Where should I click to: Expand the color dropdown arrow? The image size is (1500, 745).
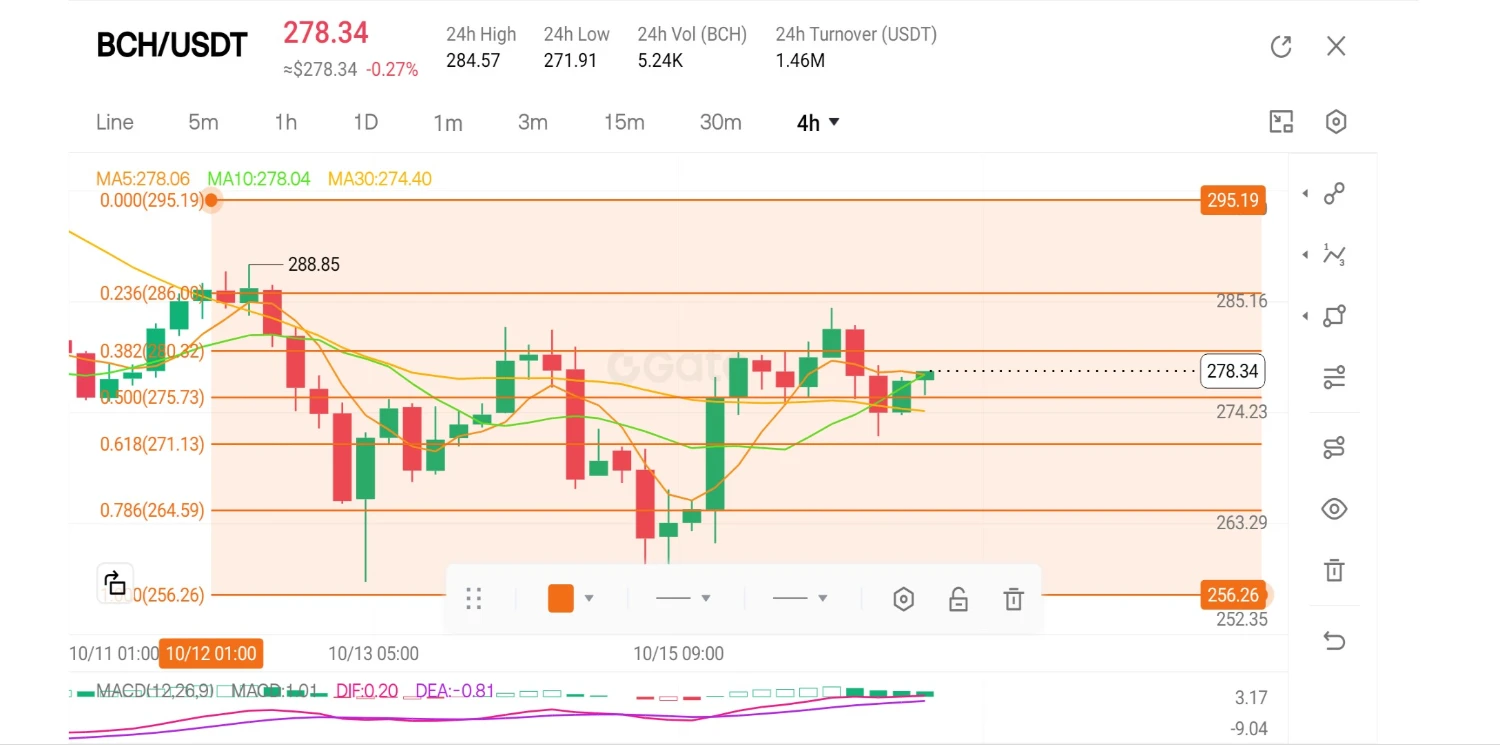589,598
